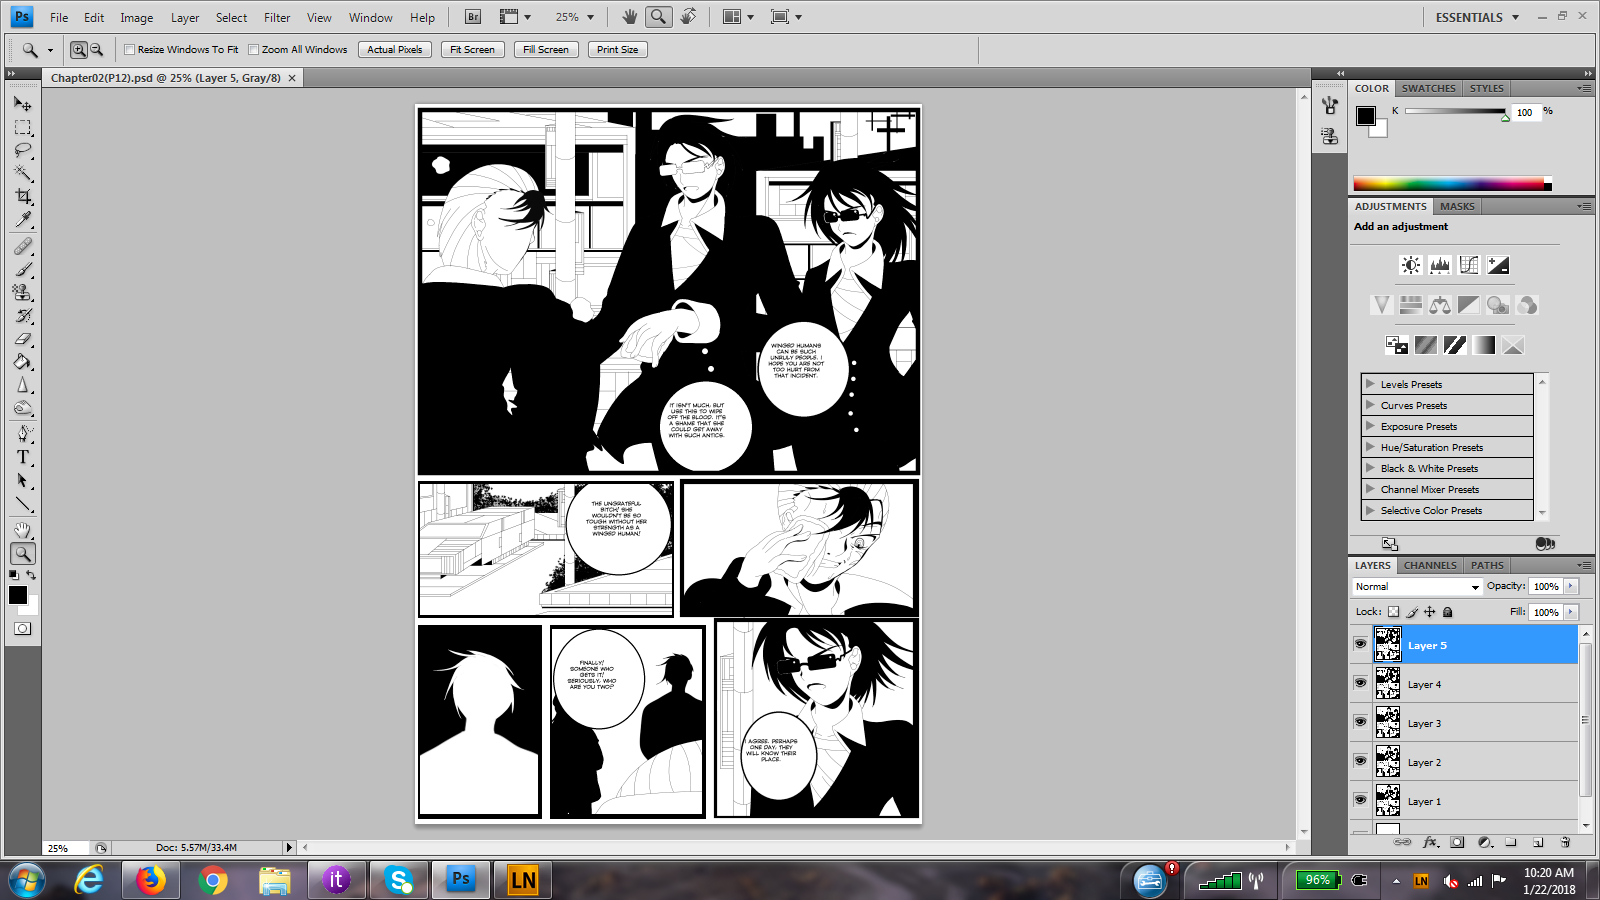
Task: Select the Crop tool
Action: coord(23,196)
